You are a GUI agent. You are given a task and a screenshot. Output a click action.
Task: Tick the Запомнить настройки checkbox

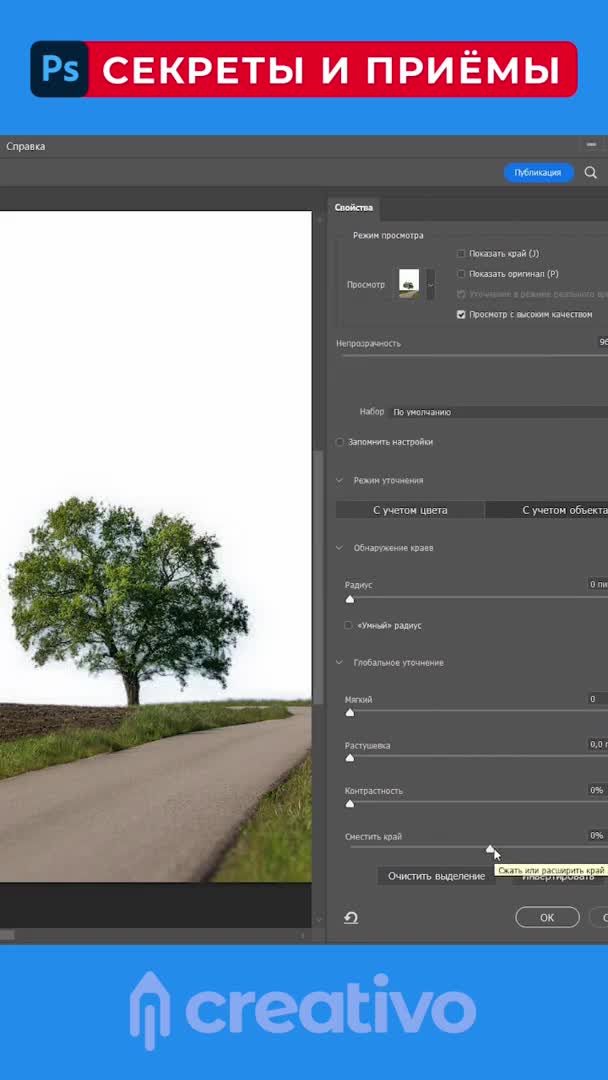tap(341, 442)
